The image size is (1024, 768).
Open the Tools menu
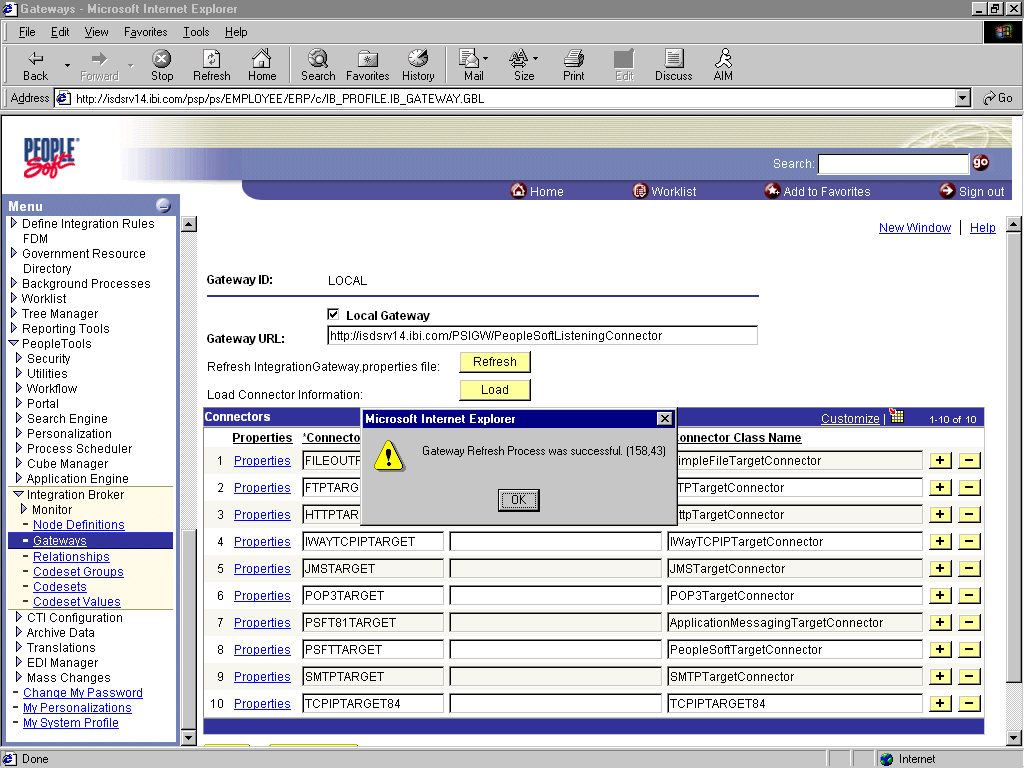[196, 32]
